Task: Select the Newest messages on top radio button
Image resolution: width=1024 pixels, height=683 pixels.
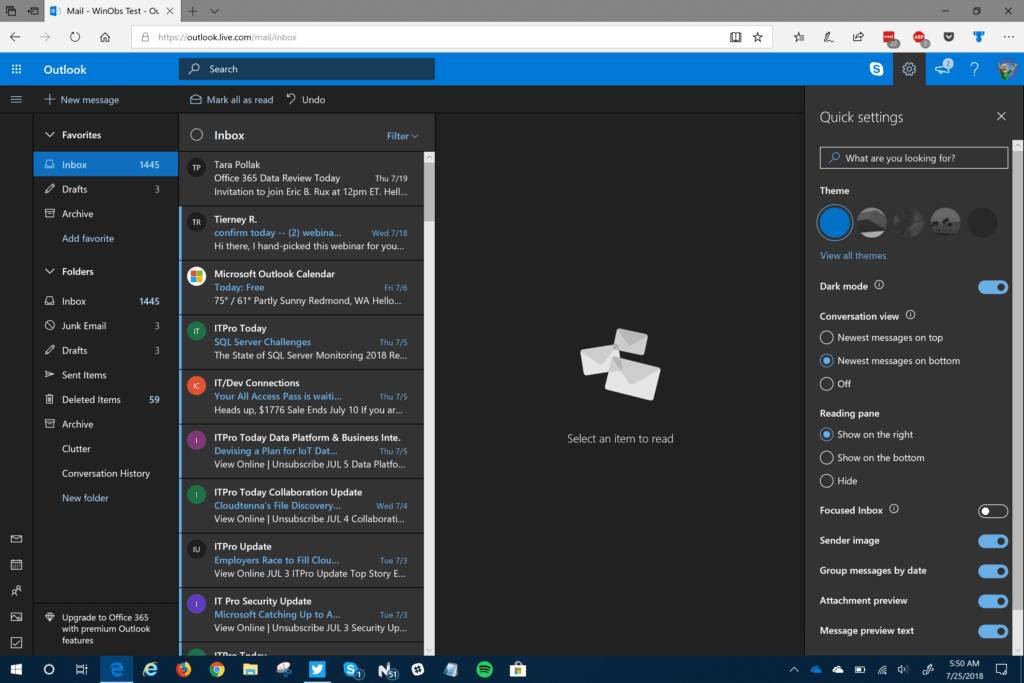Action: click(x=828, y=337)
